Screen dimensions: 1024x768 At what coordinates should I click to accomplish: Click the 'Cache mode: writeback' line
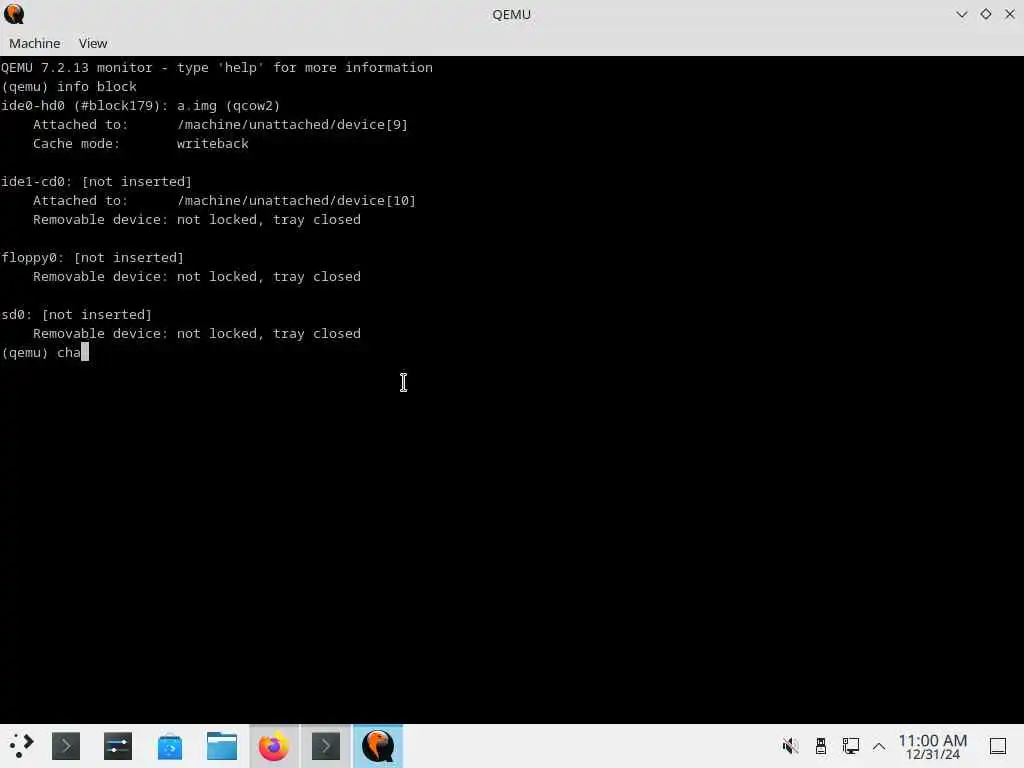click(140, 144)
